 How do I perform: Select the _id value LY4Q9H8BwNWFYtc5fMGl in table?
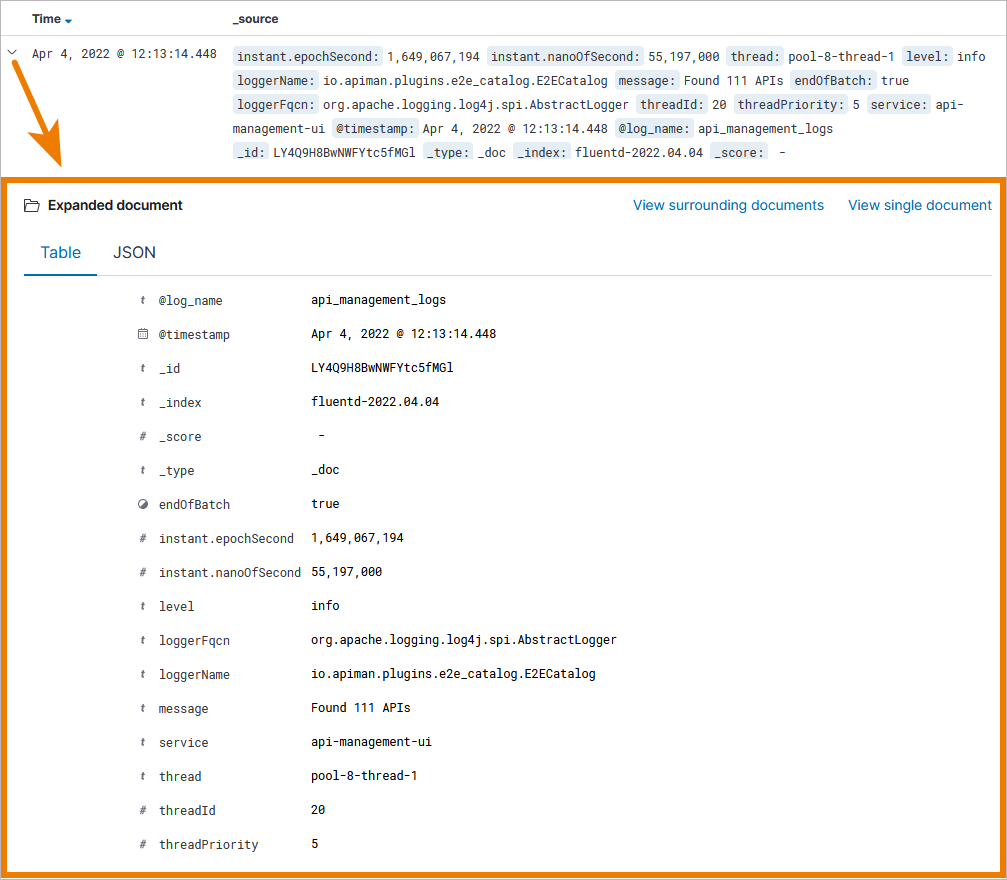pos(382,368)
